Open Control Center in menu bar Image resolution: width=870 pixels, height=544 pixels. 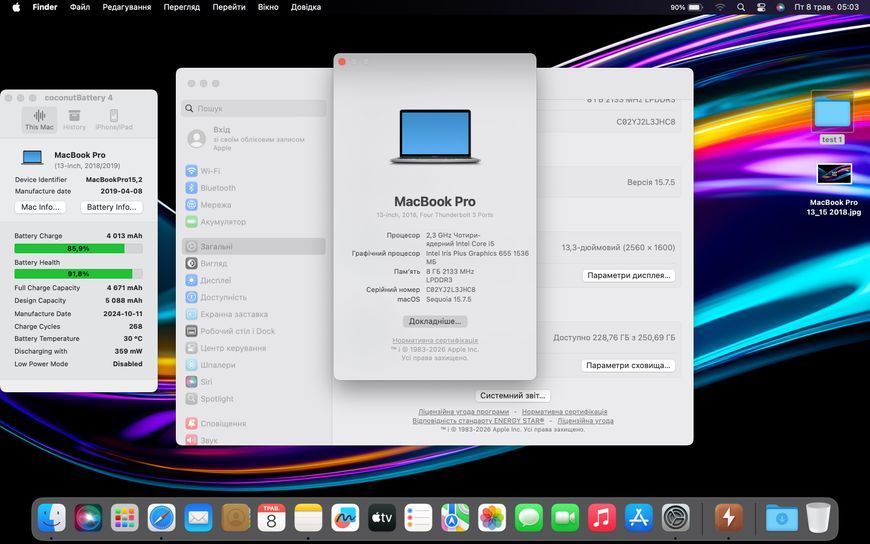(x=761, y=7)
